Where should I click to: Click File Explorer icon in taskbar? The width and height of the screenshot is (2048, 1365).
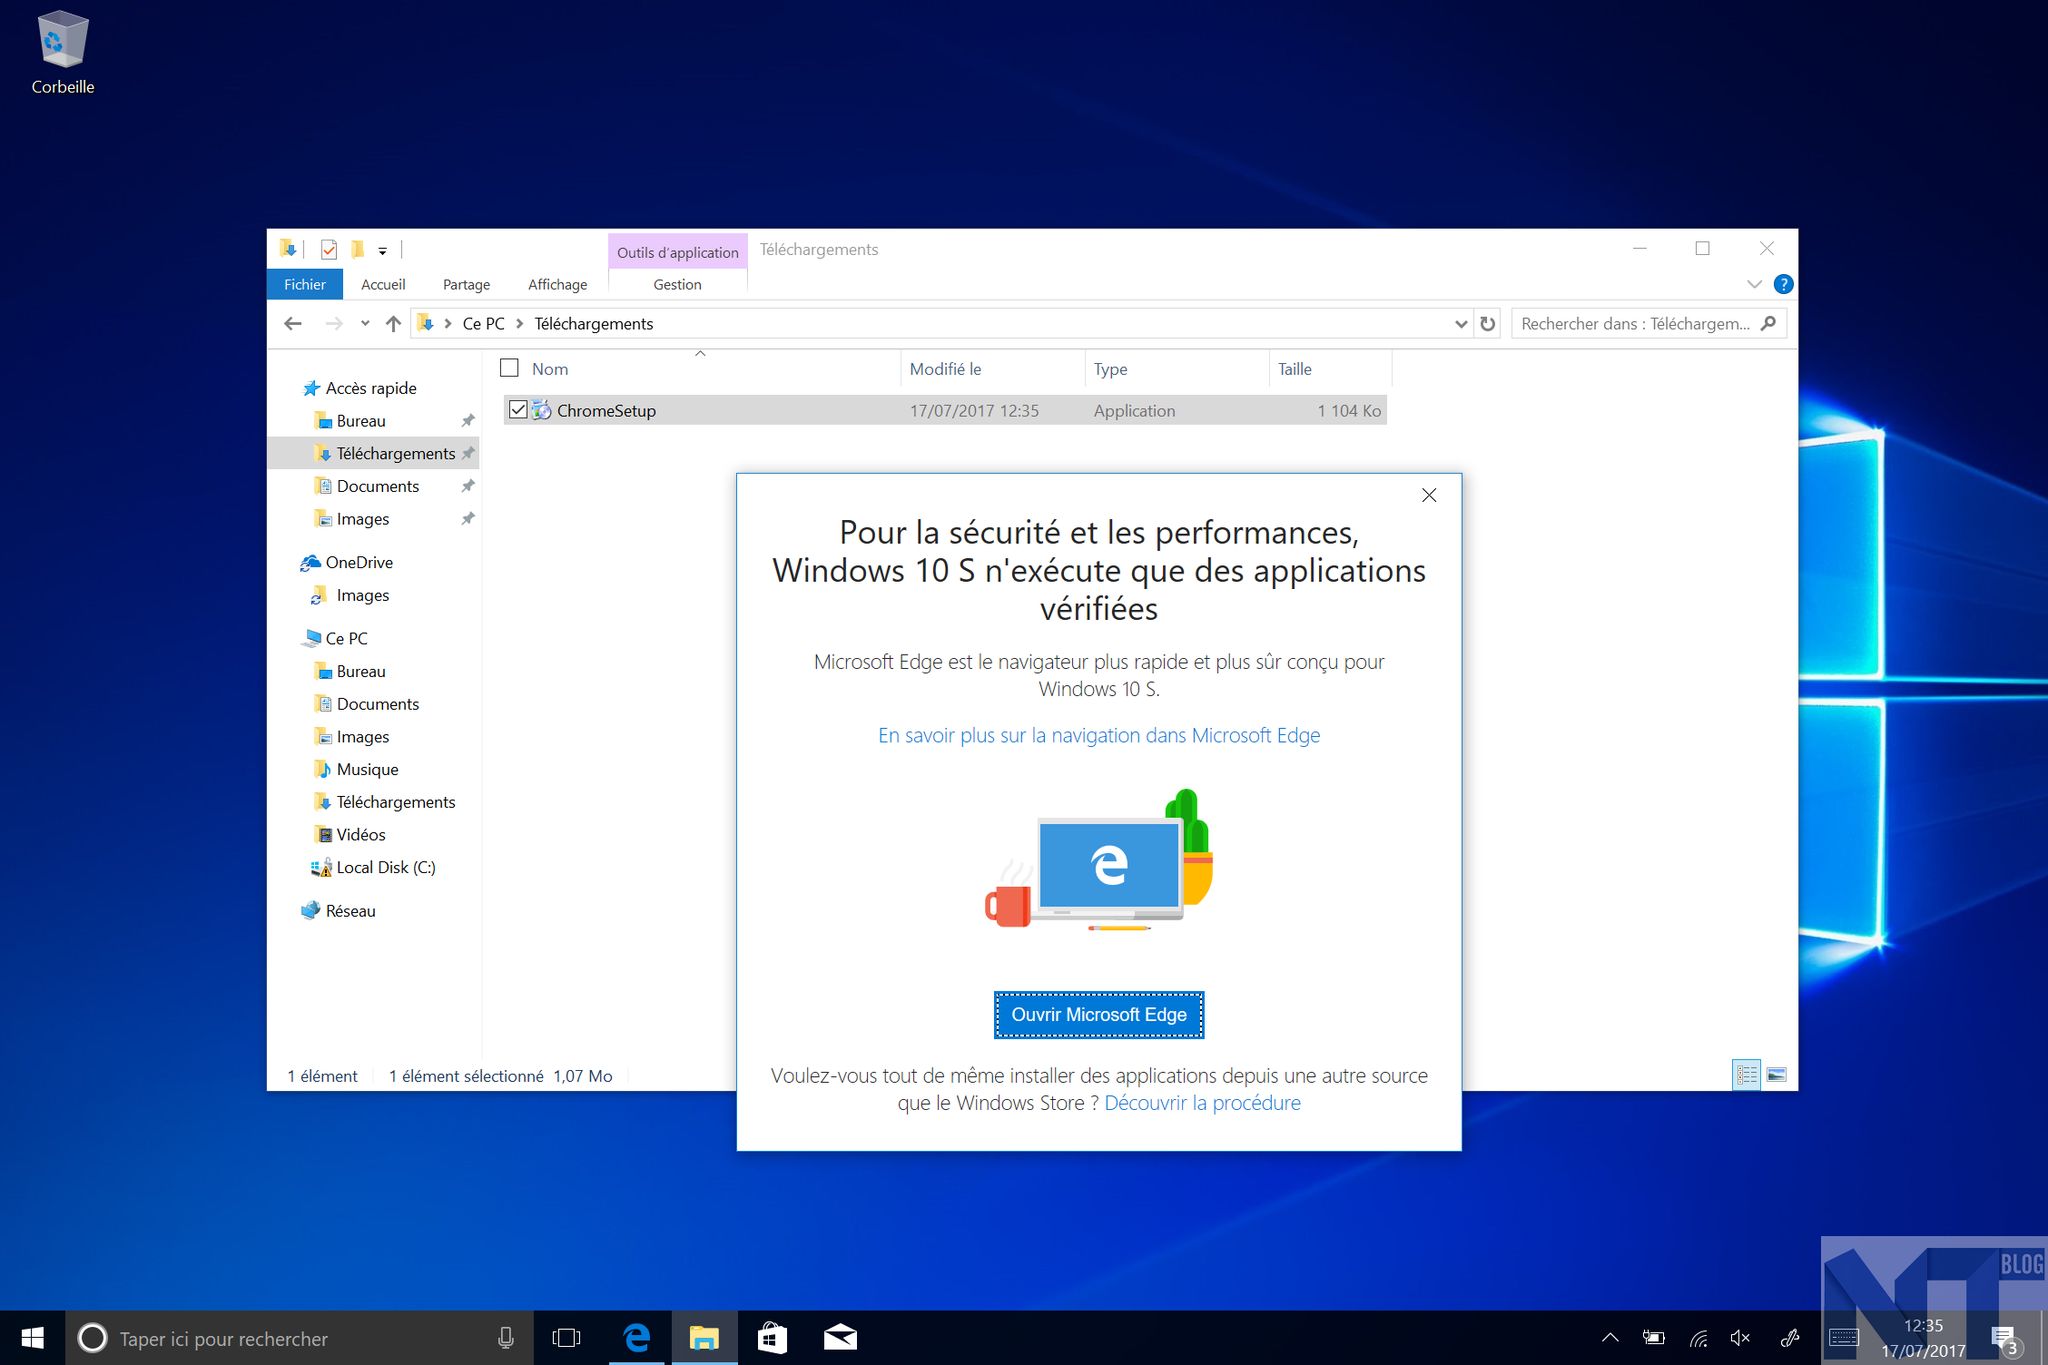click(704, 1338)
